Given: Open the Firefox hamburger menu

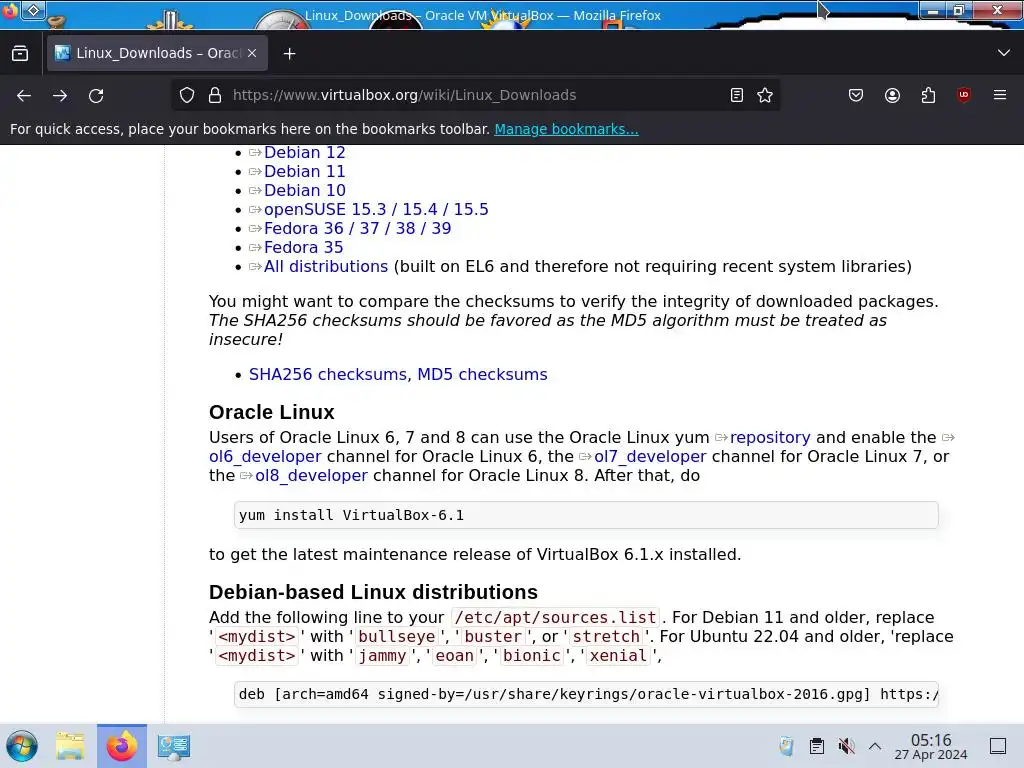Looking at the screenshot, I should pyautogui.click(x=1000, y=95).
